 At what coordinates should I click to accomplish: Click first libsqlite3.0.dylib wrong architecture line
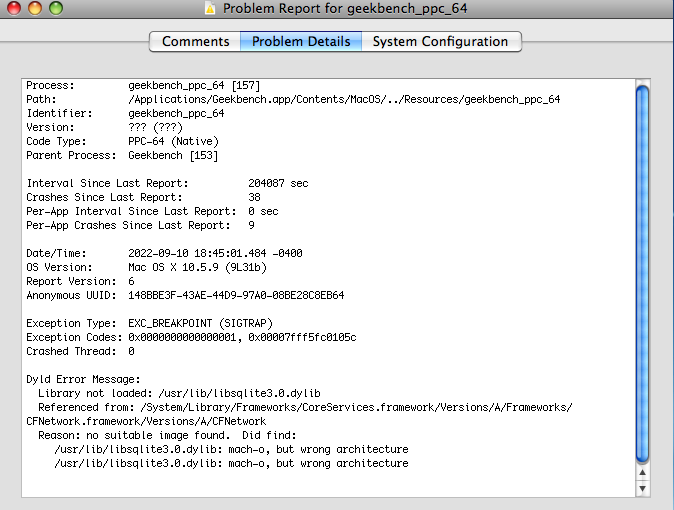point(231,449)
